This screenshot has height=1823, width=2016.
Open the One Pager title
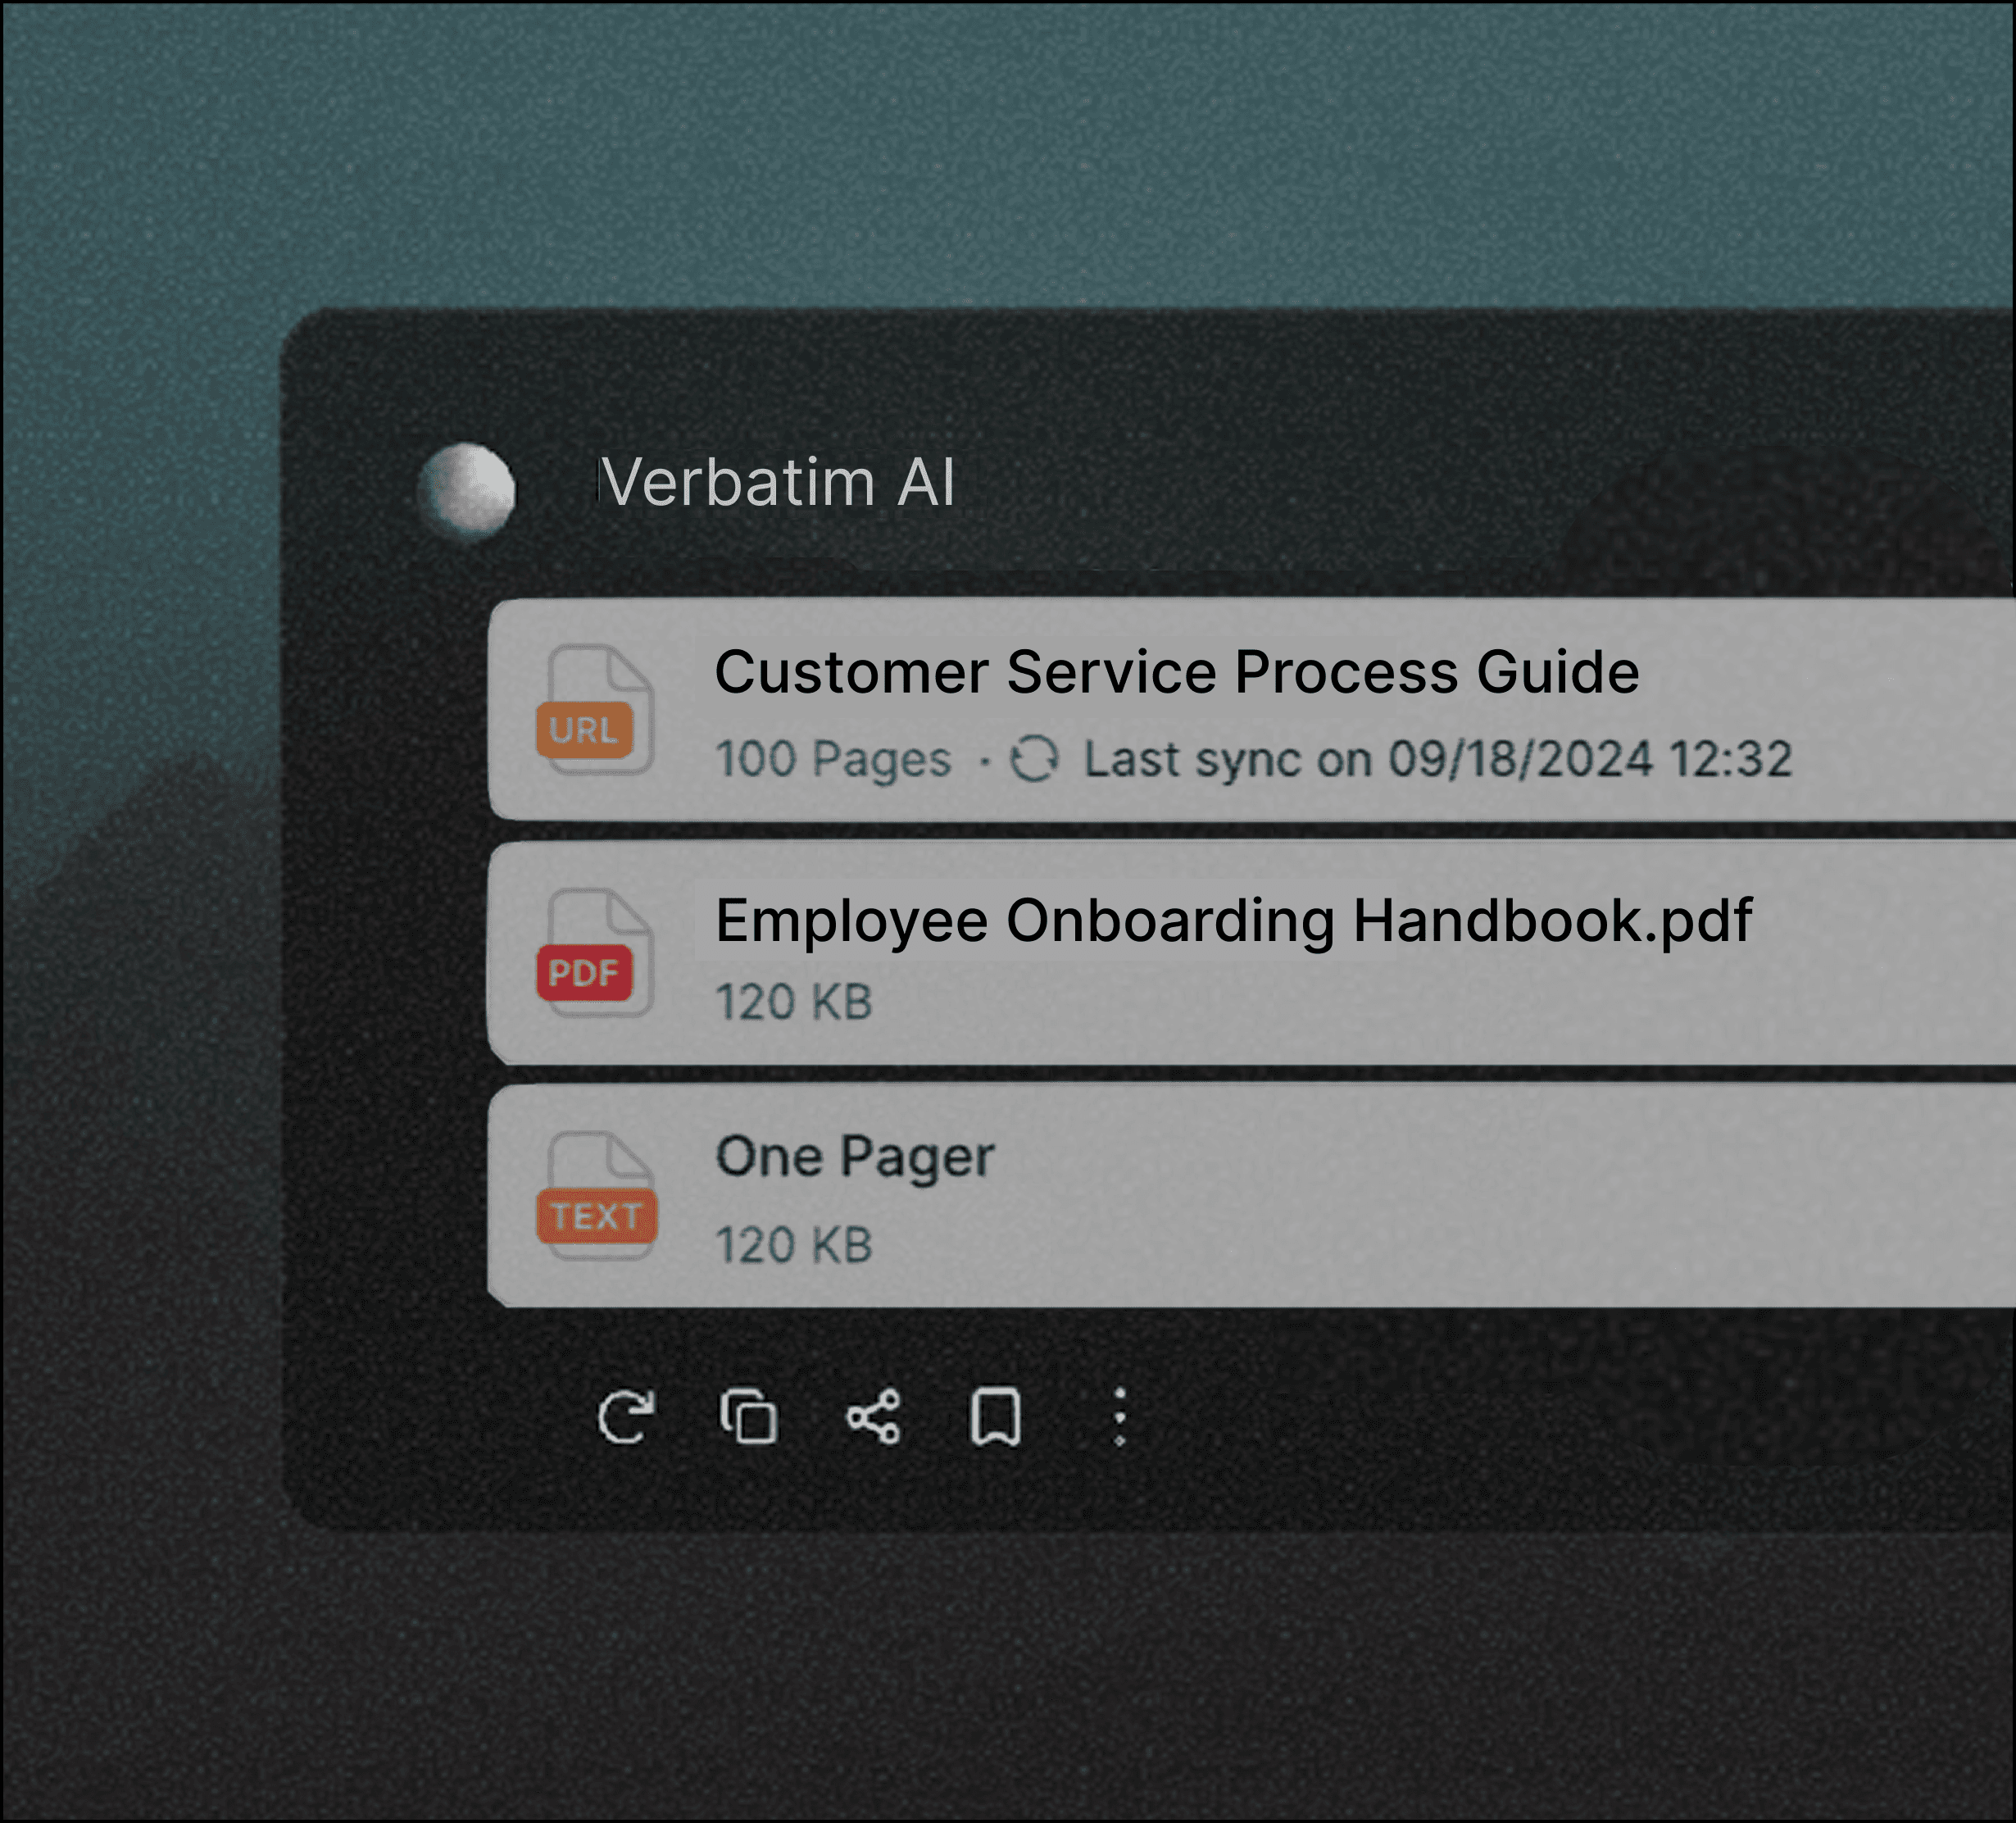point(855,1157)
